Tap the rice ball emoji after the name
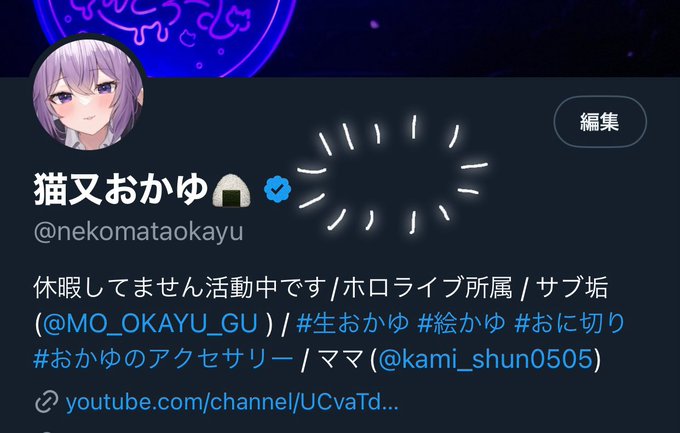The height and width of the screenshot is (433, 680). 231,190
